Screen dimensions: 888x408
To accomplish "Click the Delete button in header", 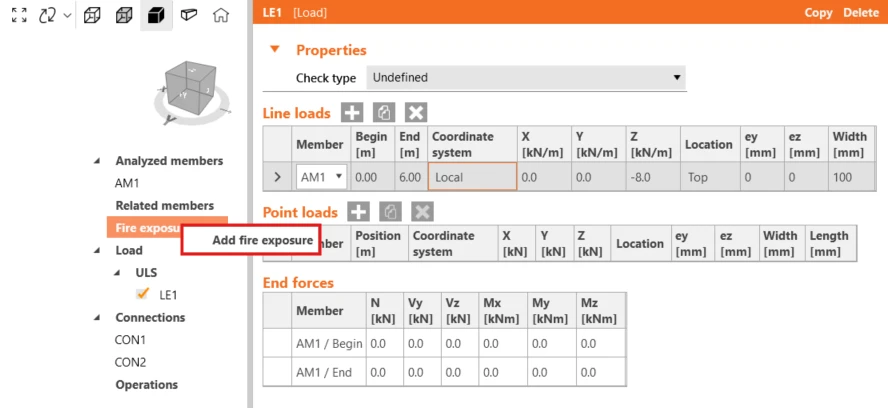I will (861, 12).
